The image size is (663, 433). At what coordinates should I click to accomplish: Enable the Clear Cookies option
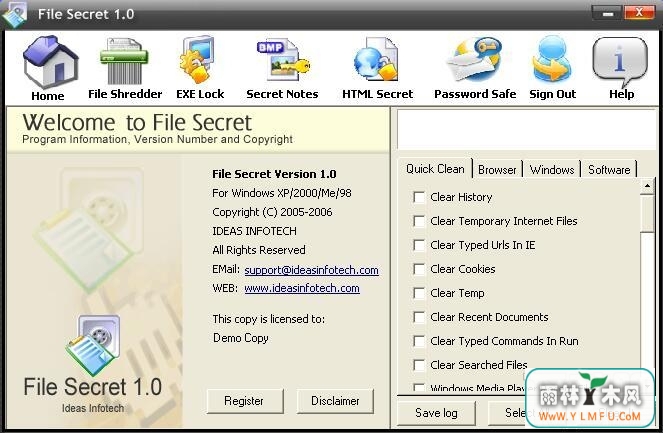419,269
